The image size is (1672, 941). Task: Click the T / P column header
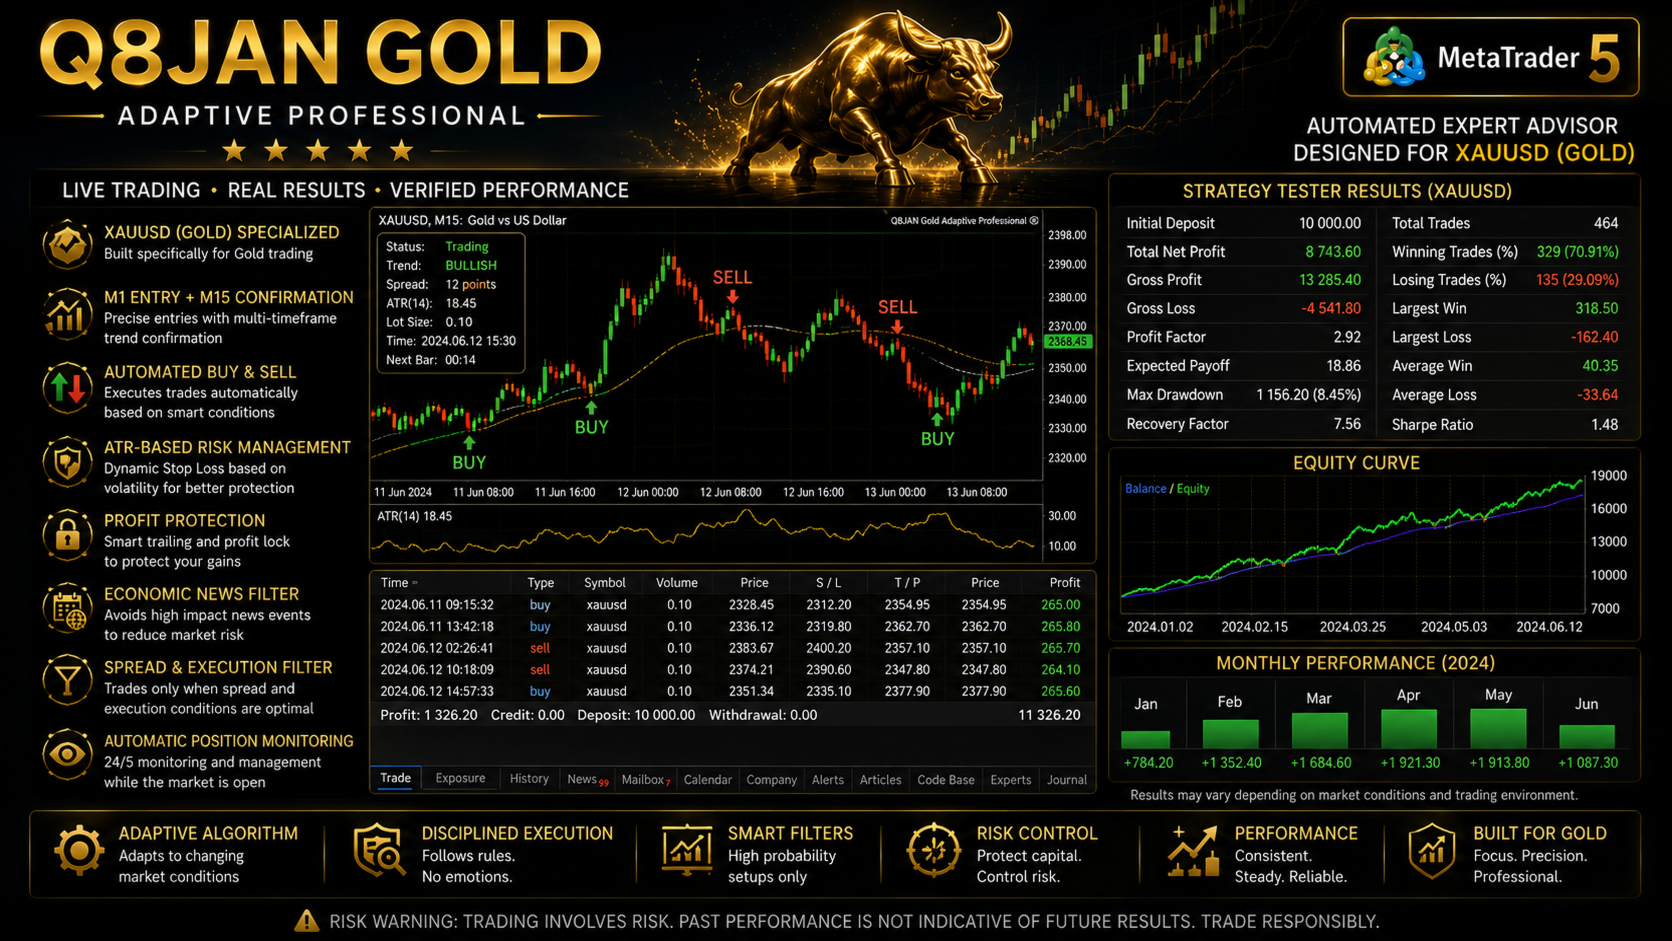tap(907, 582)
